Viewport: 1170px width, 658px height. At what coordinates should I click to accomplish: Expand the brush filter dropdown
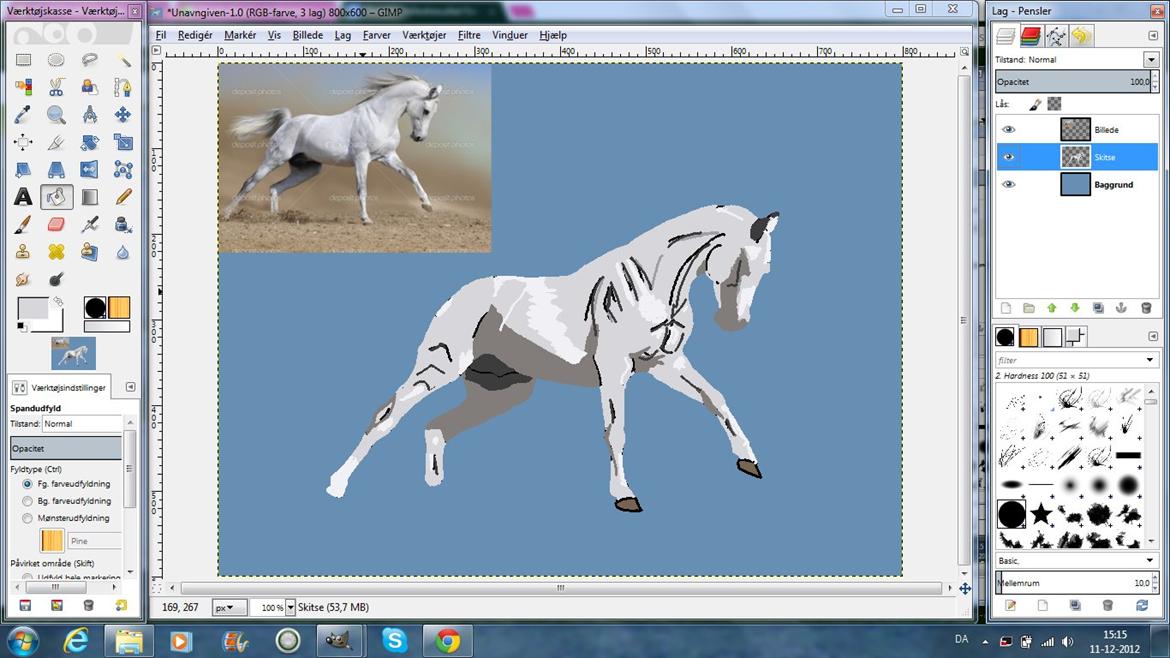click(1150, 360)
